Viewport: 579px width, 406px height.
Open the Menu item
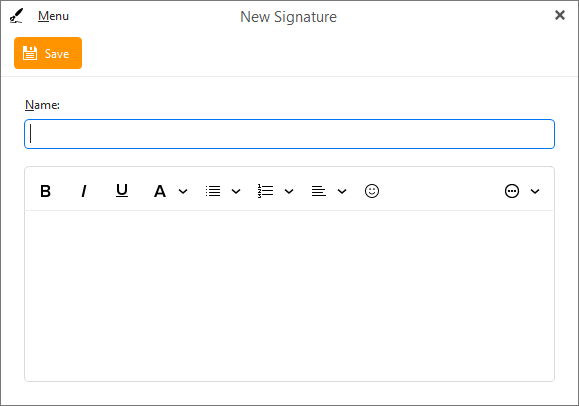coord(53,16)
